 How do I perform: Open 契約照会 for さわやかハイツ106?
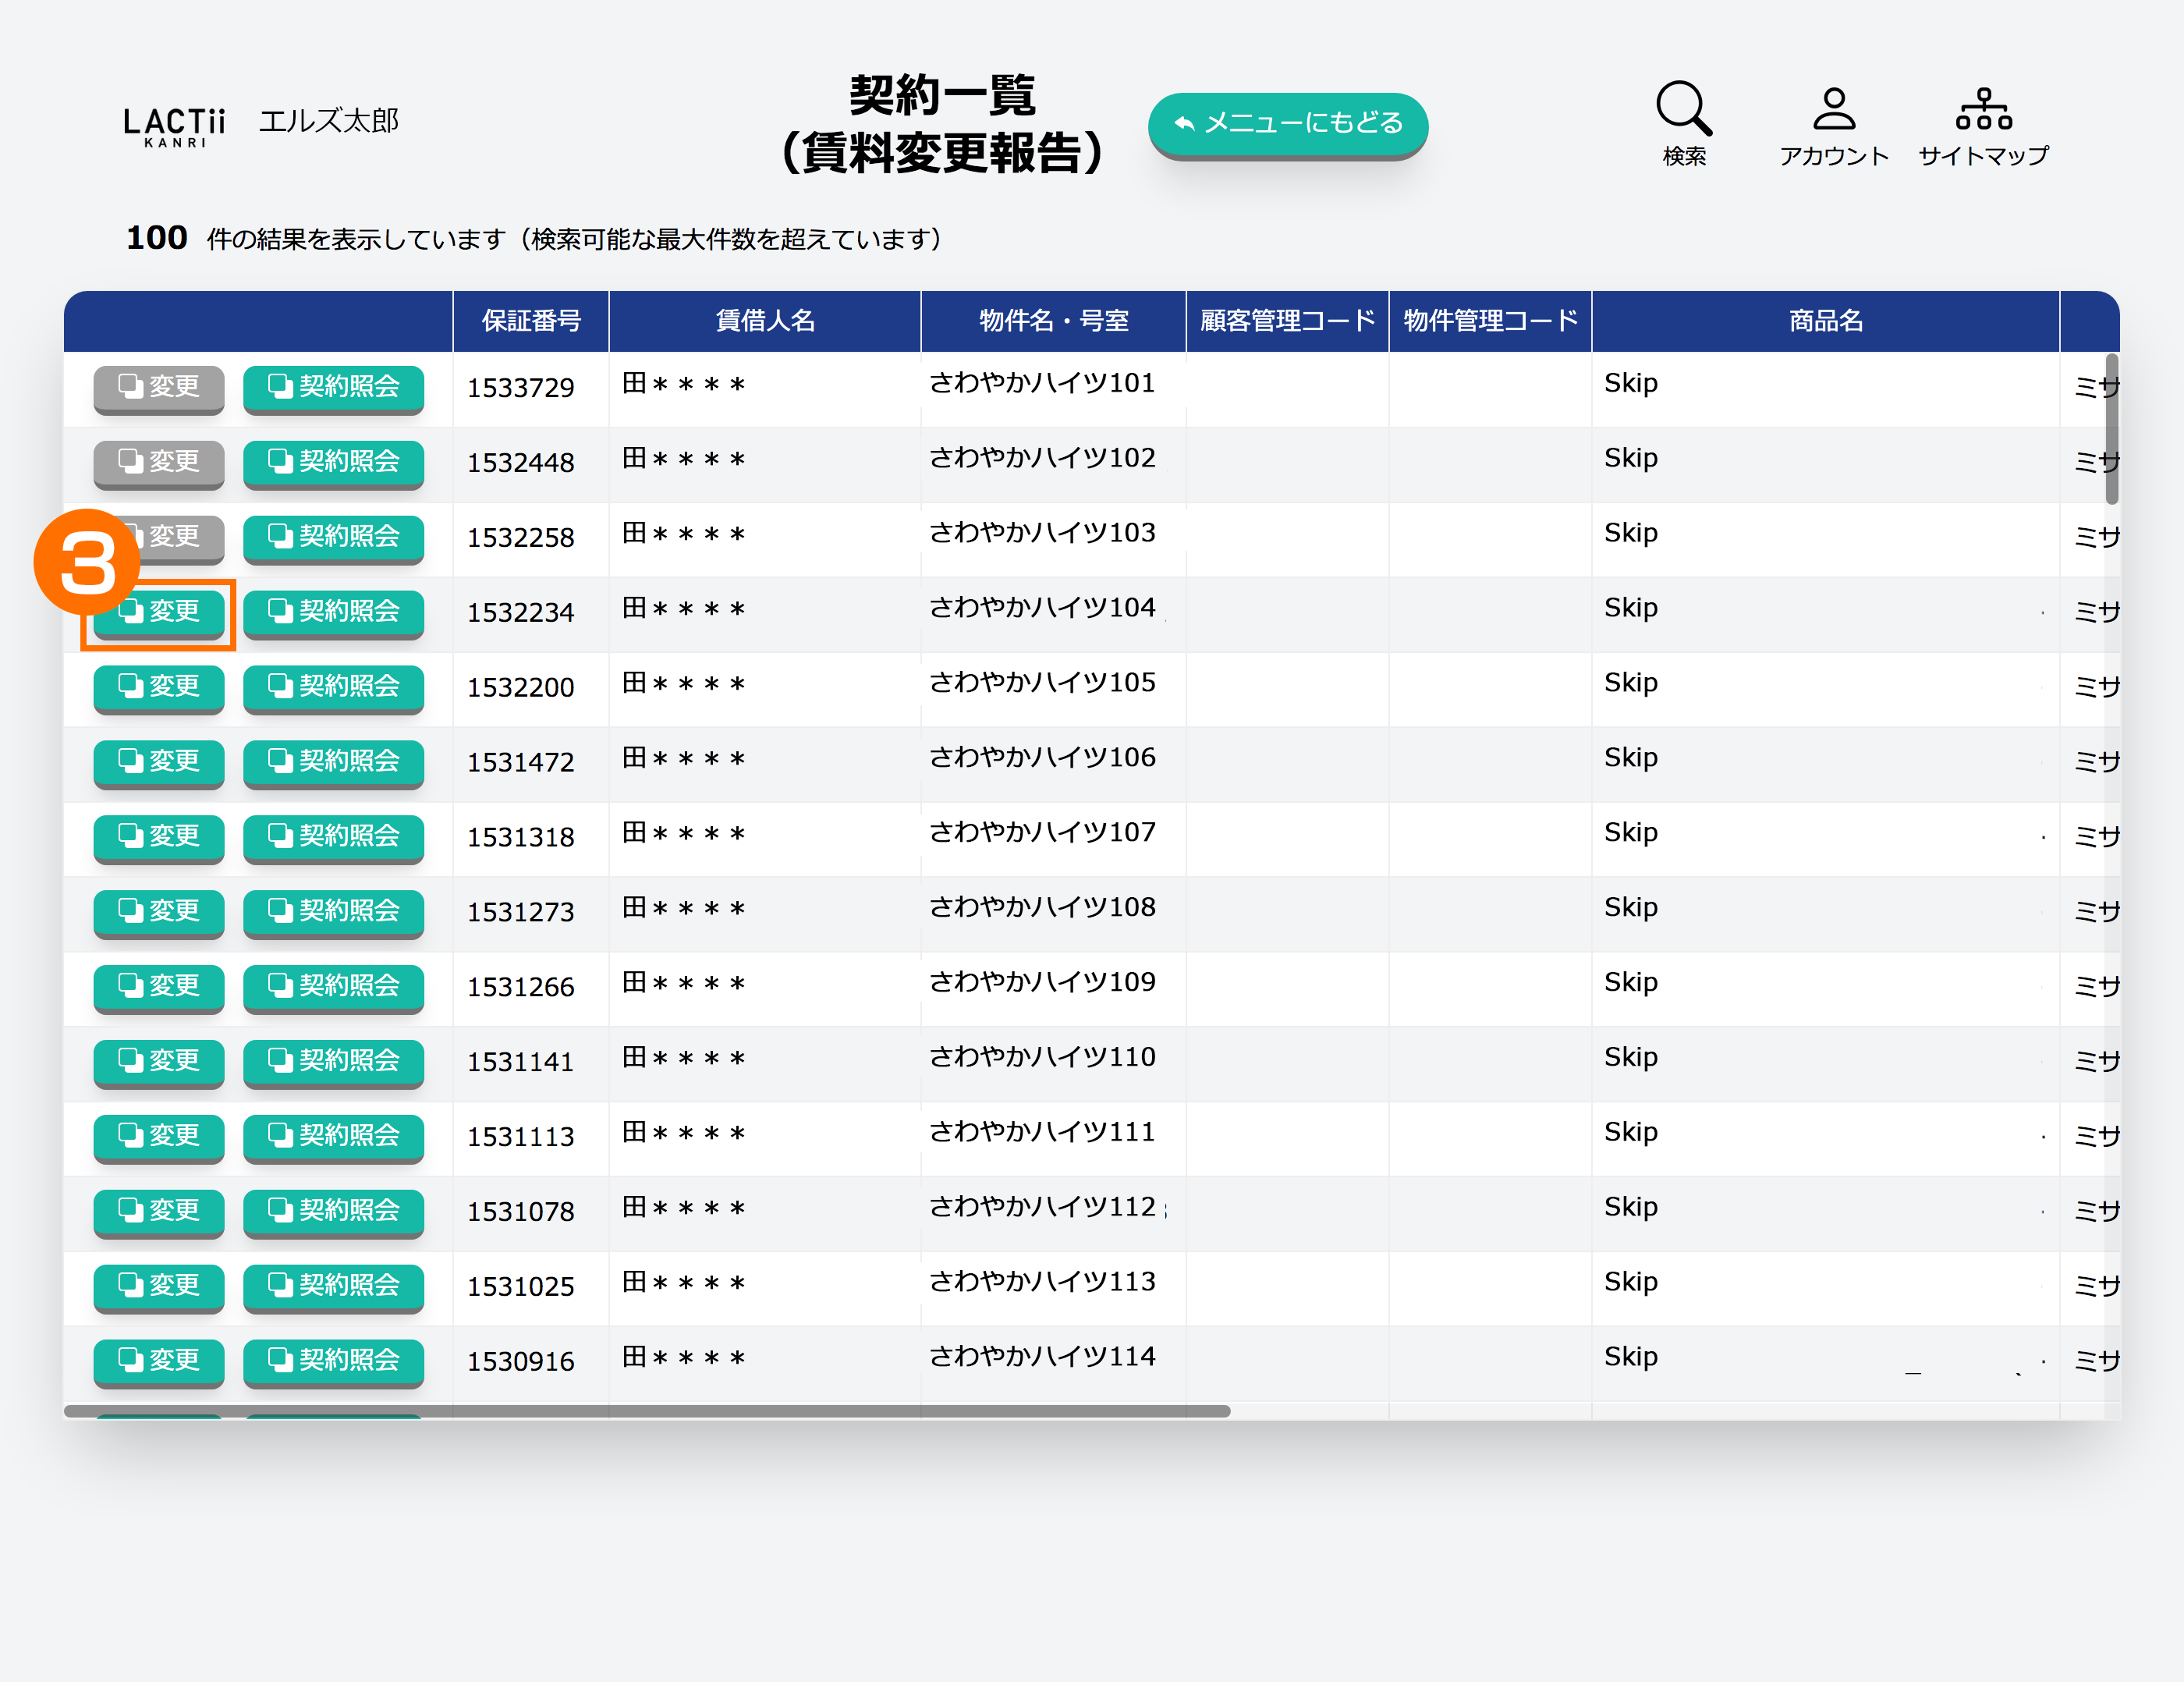pos(333,762)
